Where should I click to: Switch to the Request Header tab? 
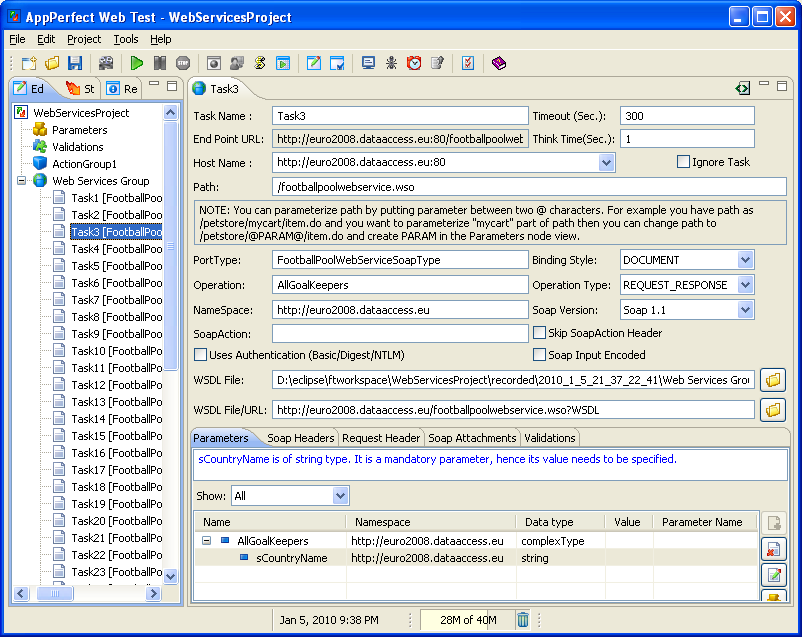(381, 438)
